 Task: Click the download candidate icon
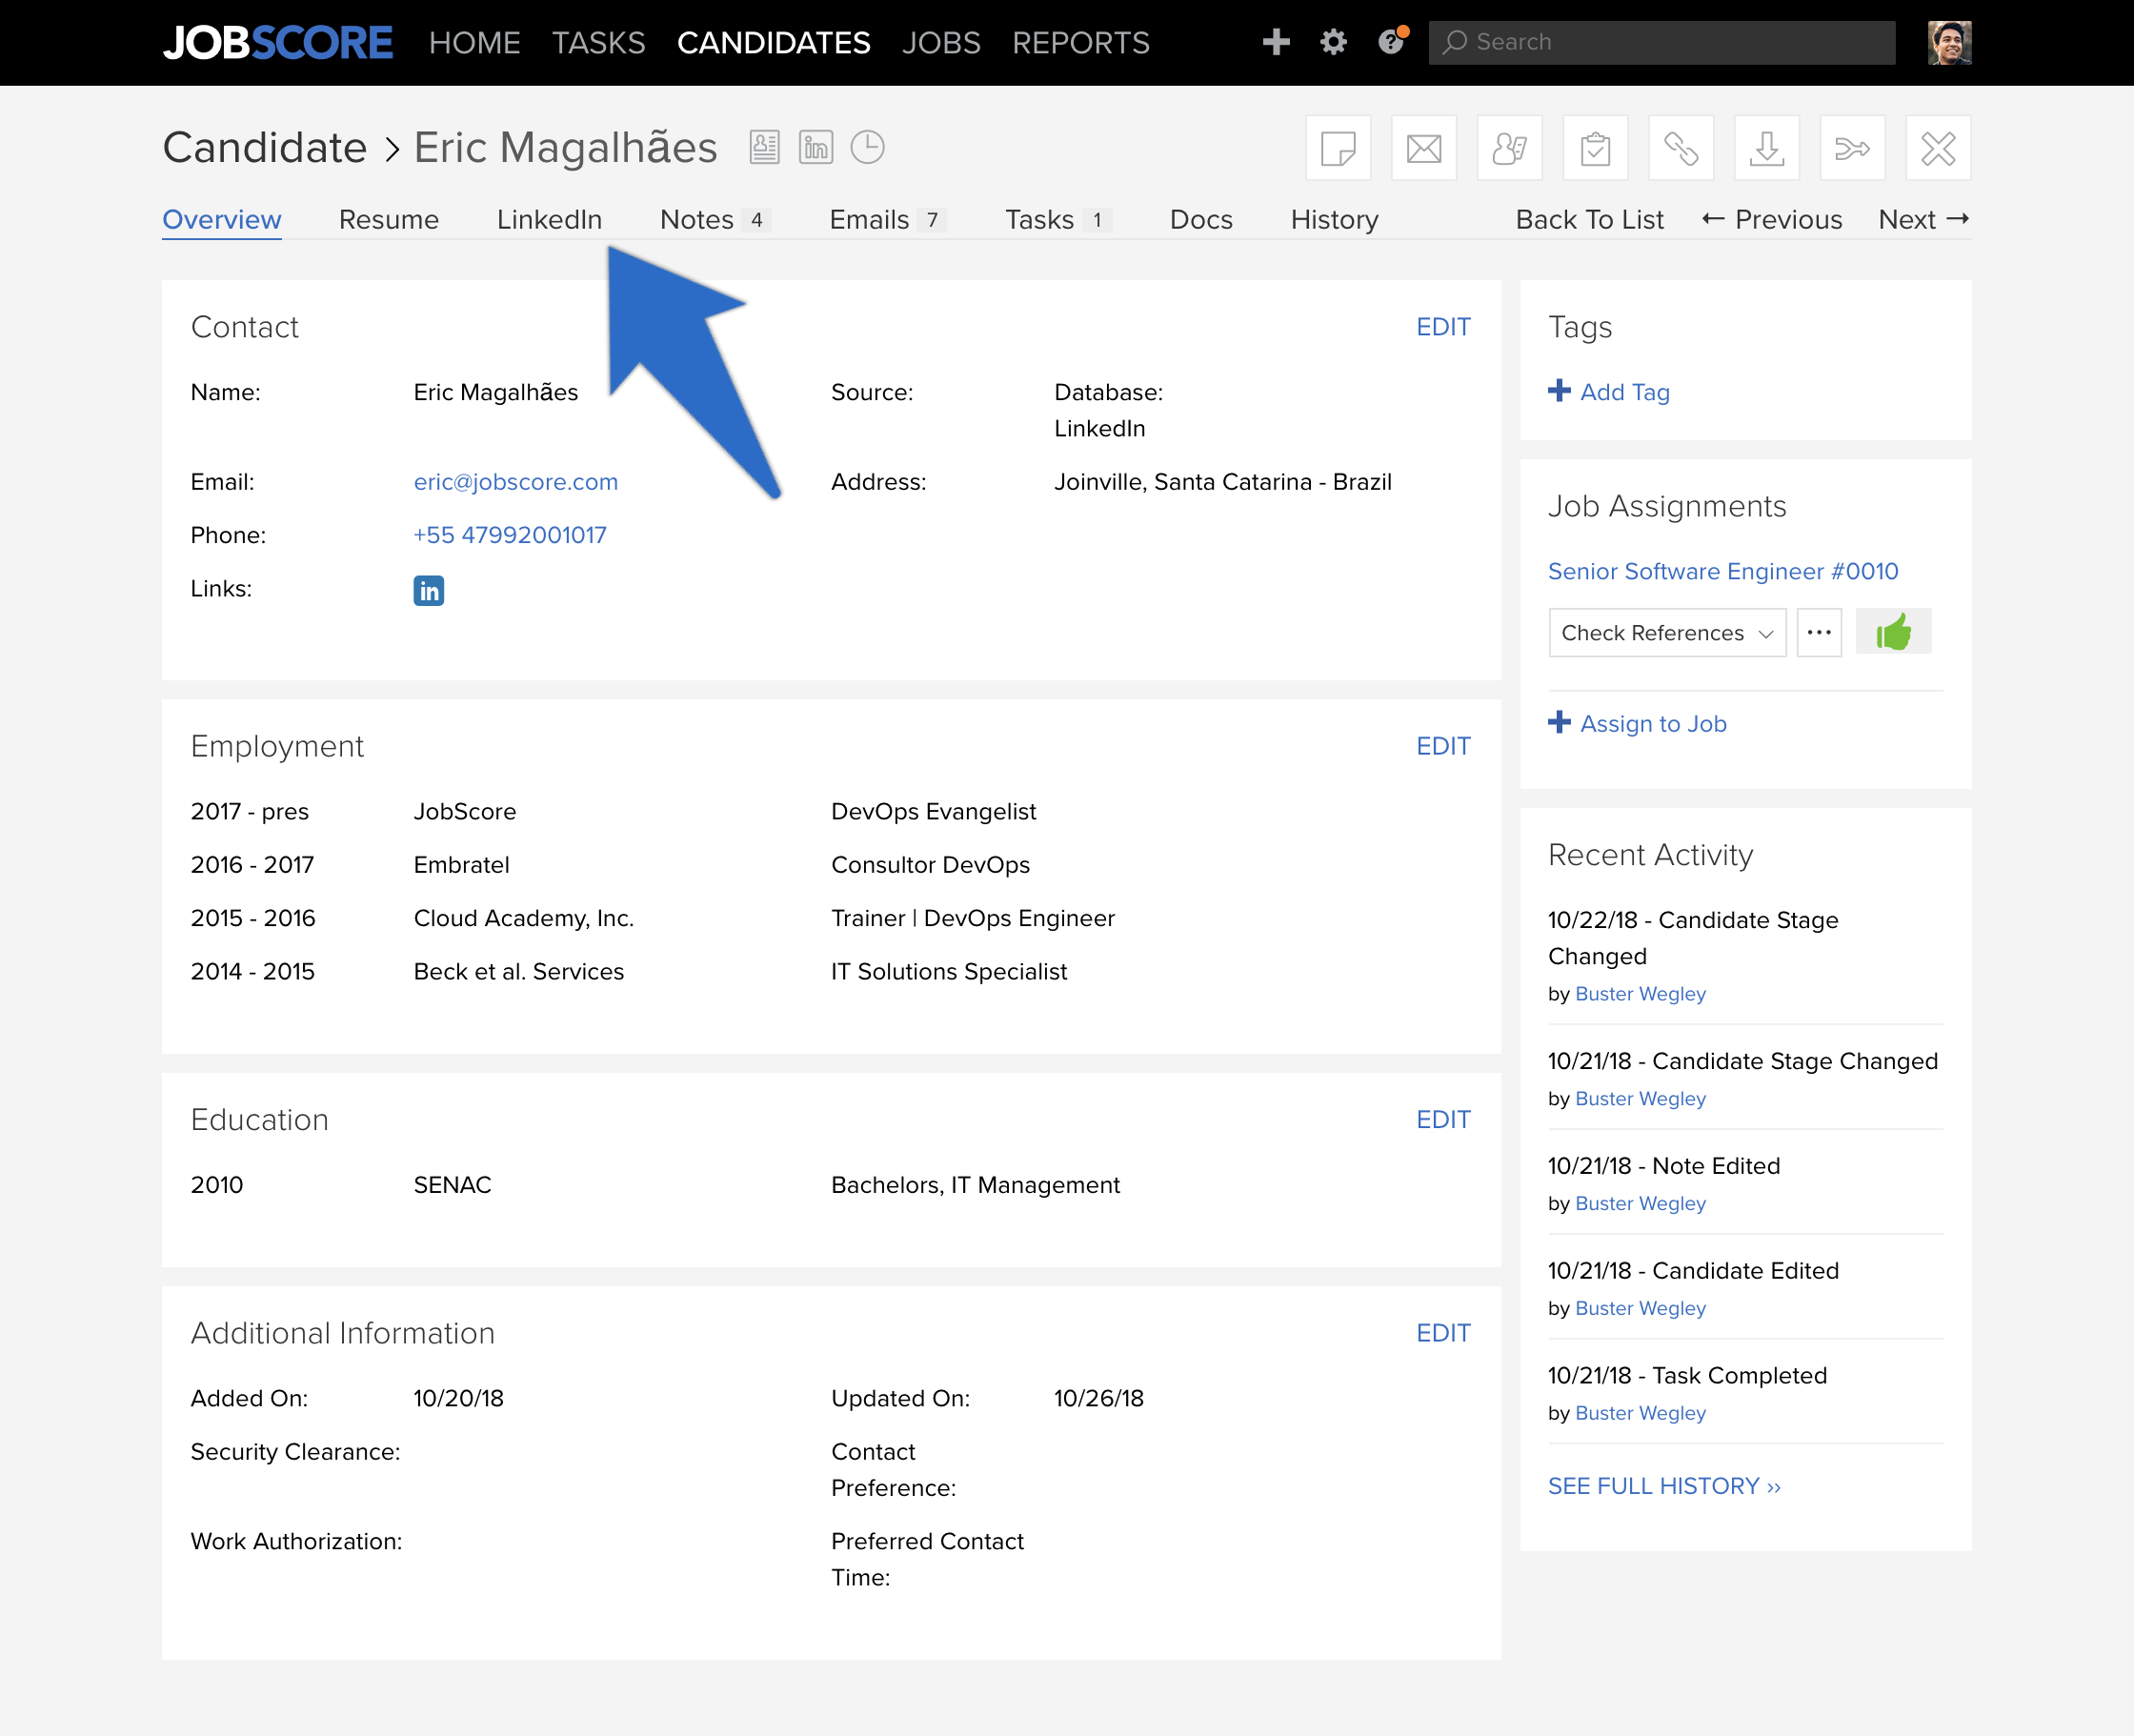point(1767,148)
